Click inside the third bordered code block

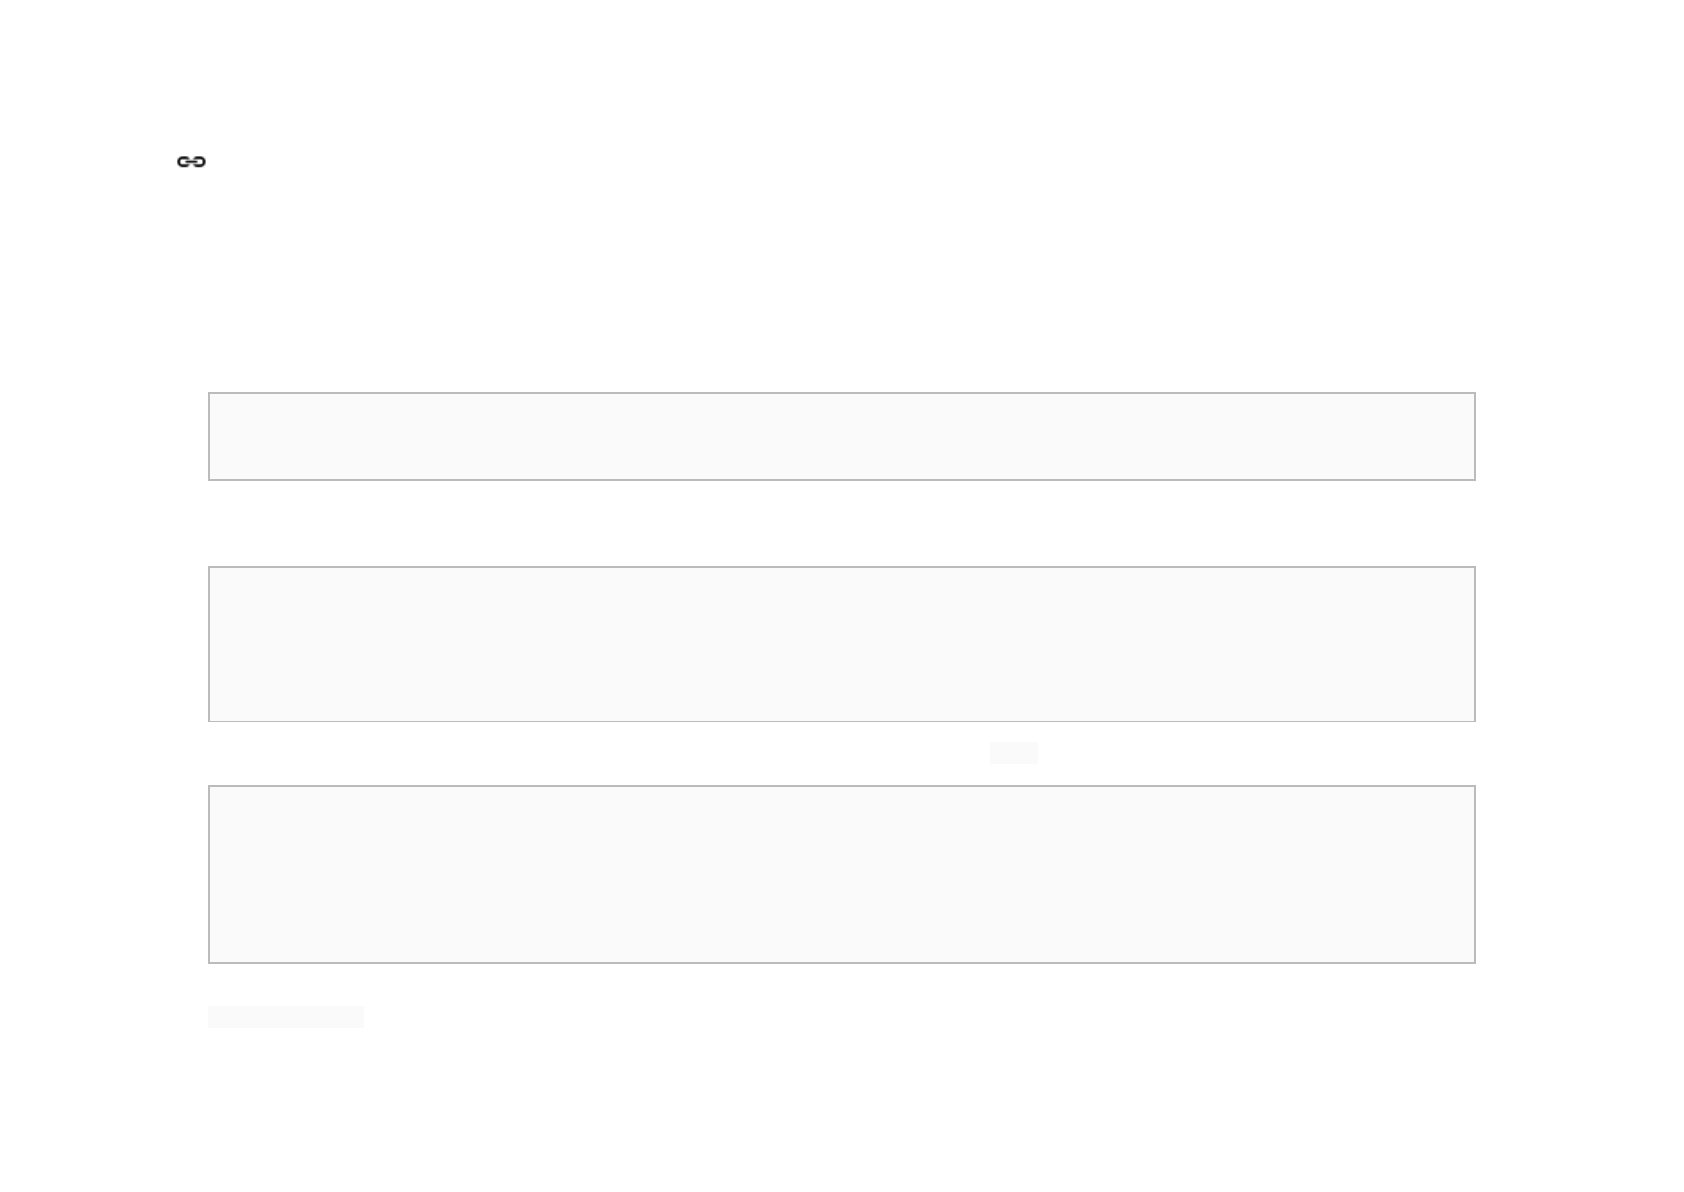click(x=842, y=874)
